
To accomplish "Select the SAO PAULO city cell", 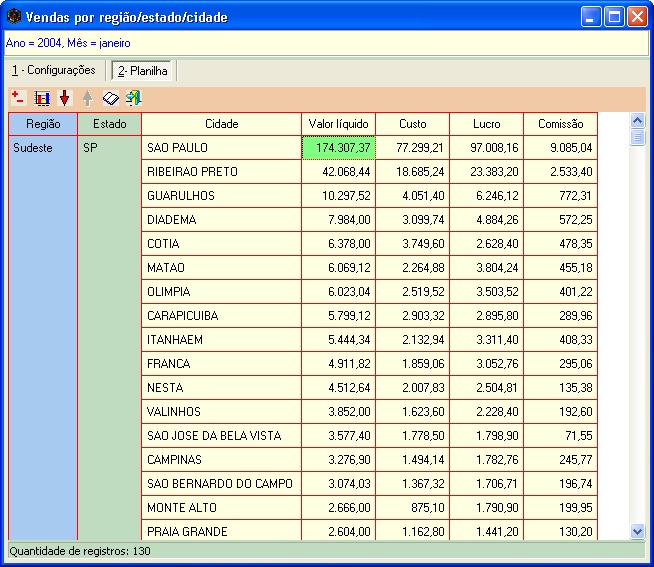I will pos(221,148).
